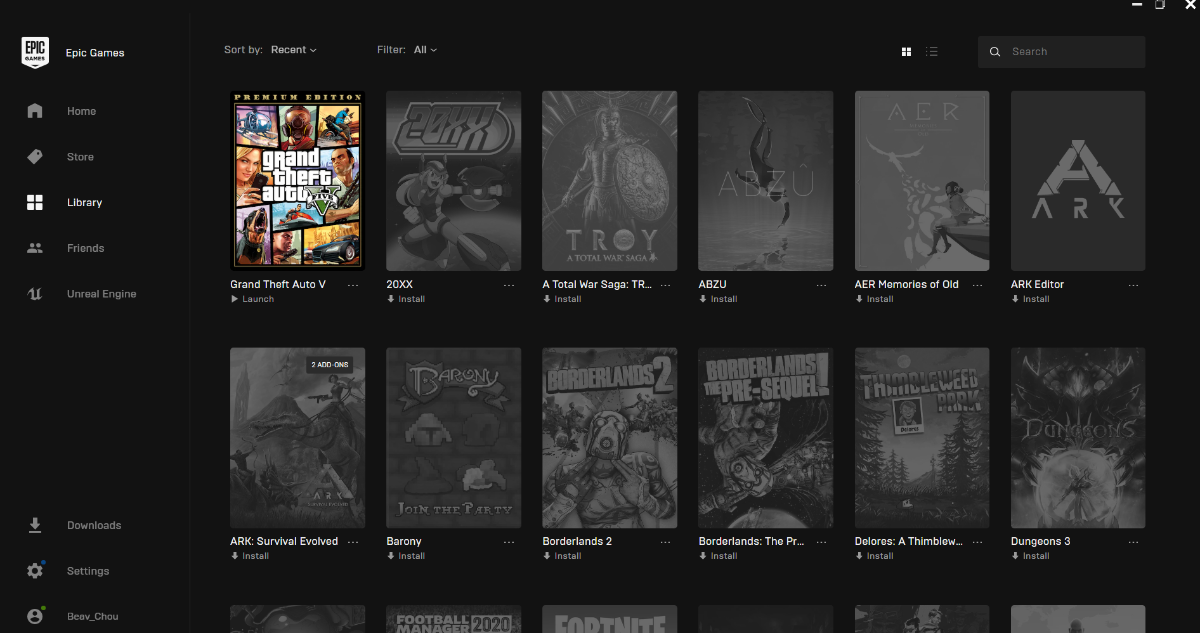Viewport: 1200px width, 633px height.
Task: Open Settings via the gear icon
Action: point(35,571)
